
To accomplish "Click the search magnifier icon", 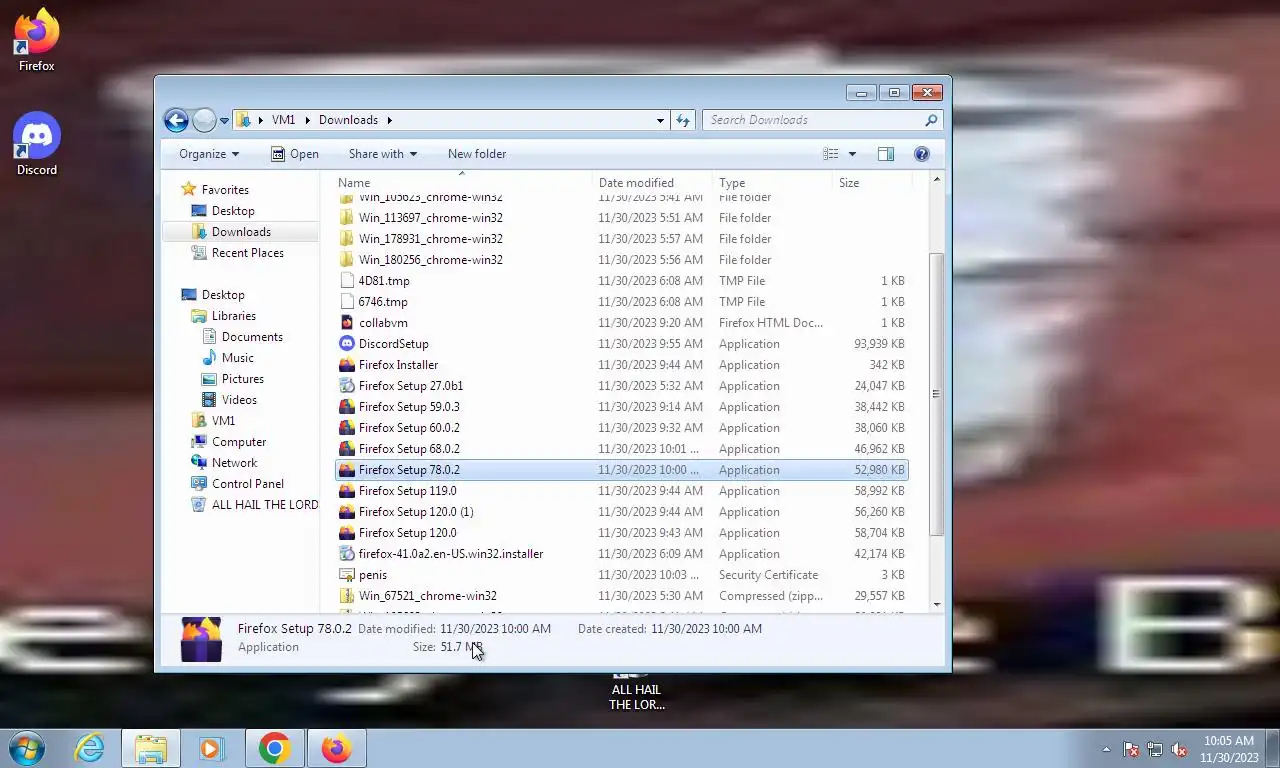I will pyautogui.click(x=932, y=120).
